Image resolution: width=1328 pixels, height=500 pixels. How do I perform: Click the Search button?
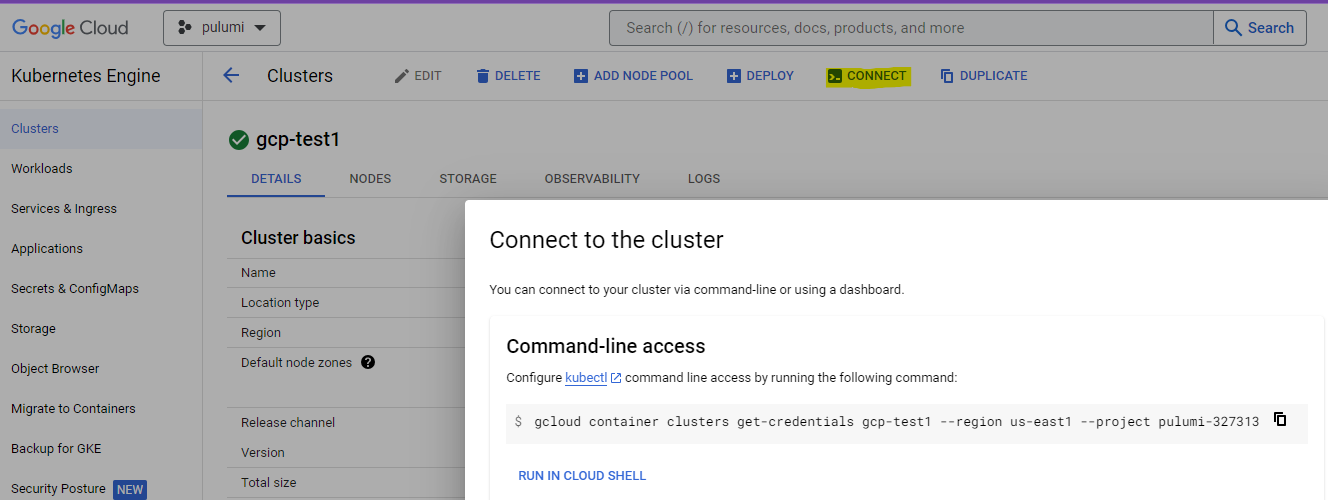coord(1260,28)
